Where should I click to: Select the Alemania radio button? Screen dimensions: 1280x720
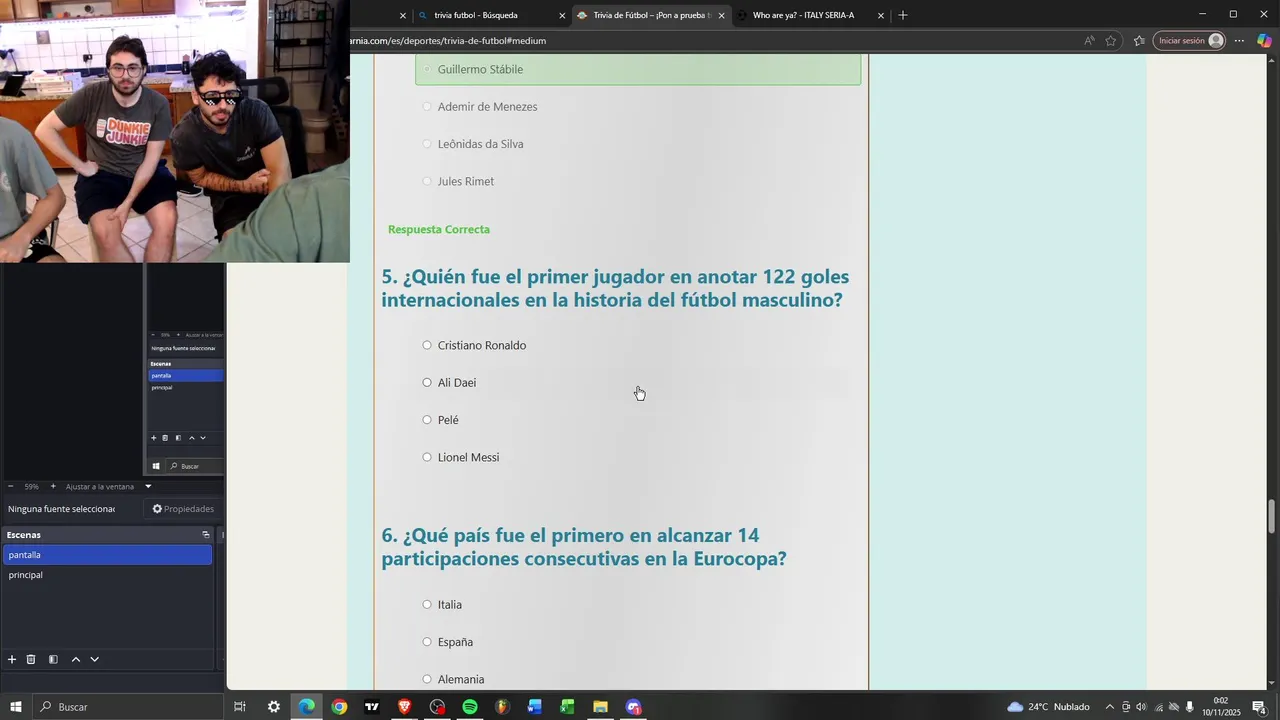point(427,679)
